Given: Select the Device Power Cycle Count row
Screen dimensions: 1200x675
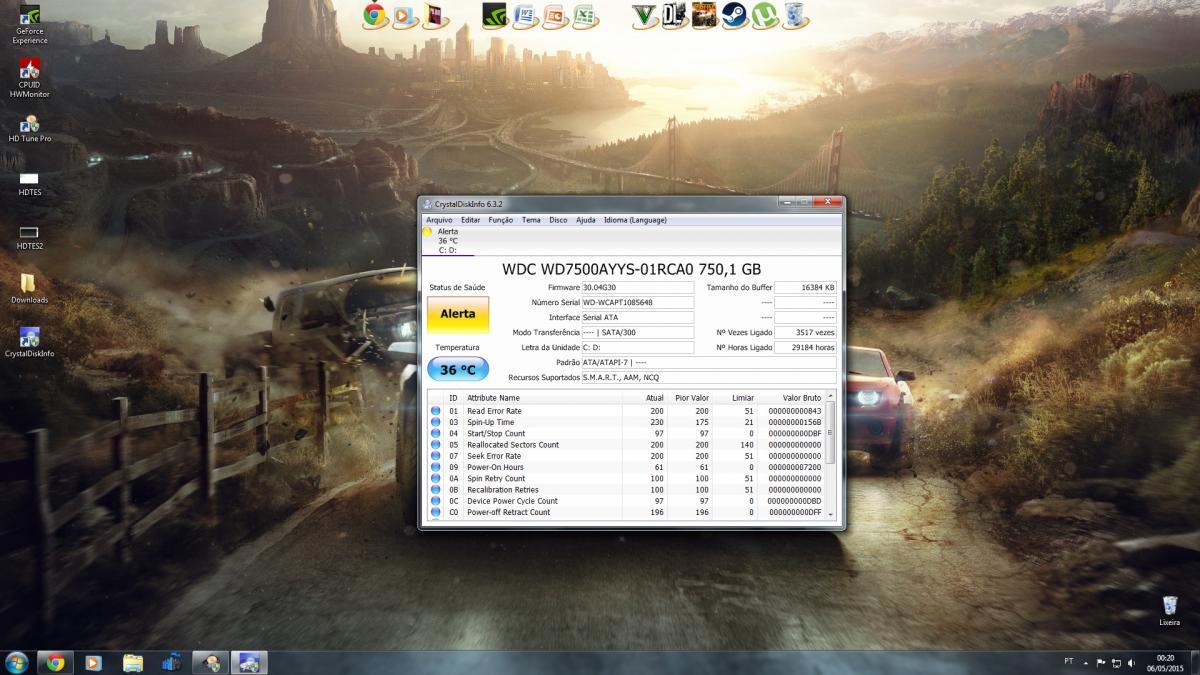Looking at the screenshot, I should coord(626,501).
